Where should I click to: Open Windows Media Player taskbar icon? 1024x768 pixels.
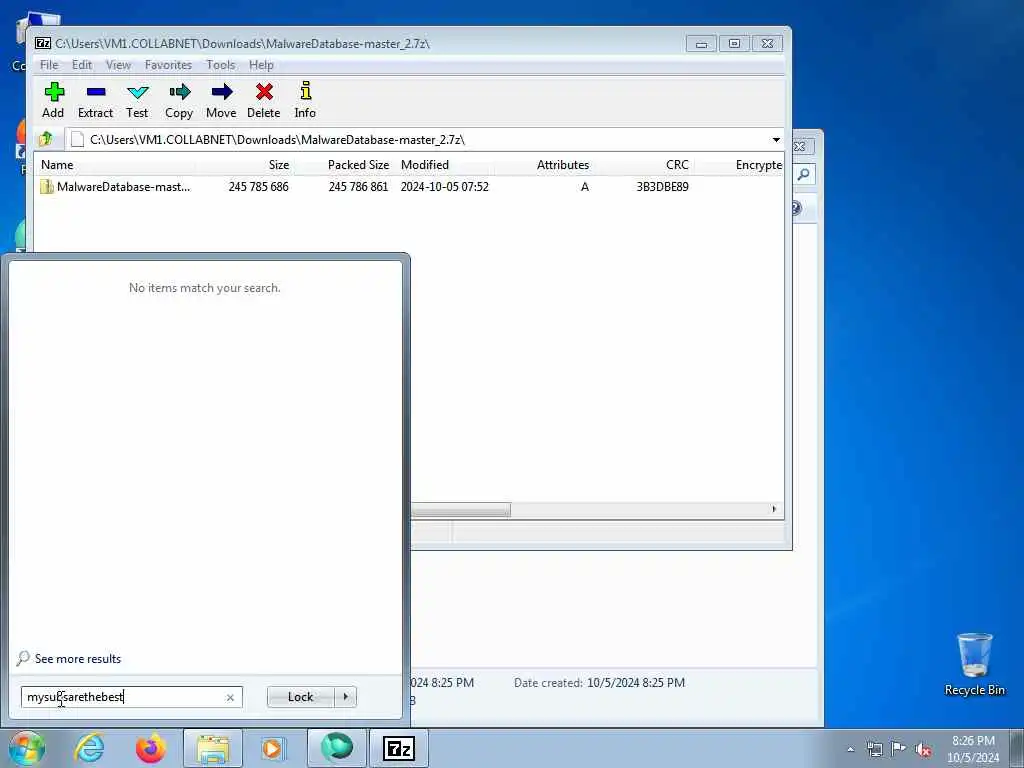coord(272,748)
